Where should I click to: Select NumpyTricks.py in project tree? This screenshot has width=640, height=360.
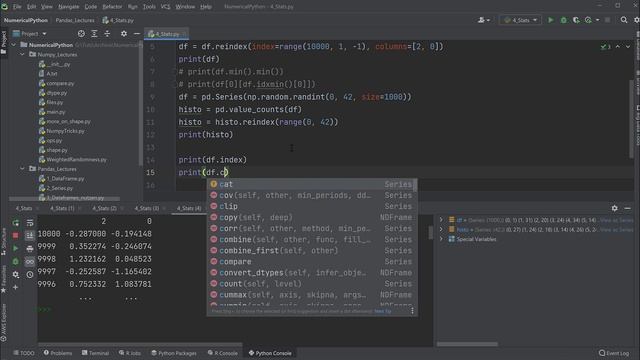pos(65,131)
